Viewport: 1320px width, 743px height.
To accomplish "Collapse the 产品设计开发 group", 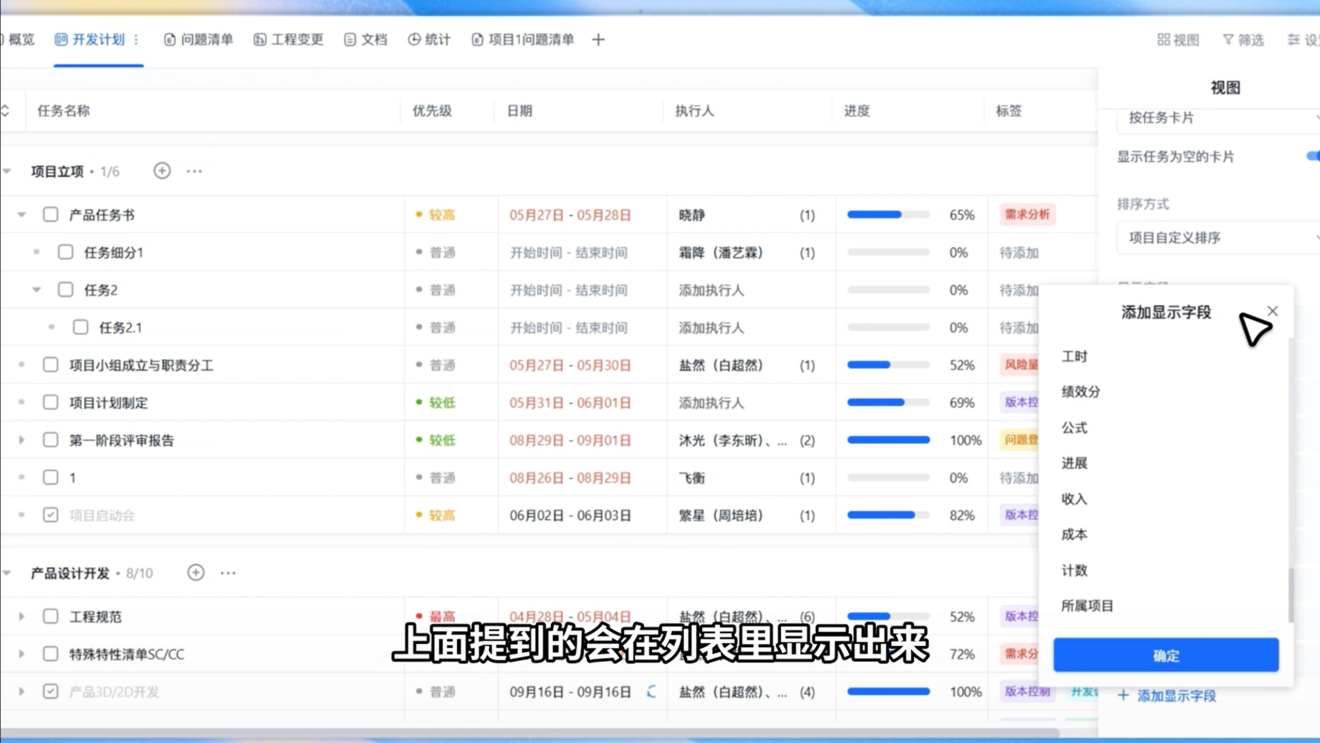I will tap(6, 573).
